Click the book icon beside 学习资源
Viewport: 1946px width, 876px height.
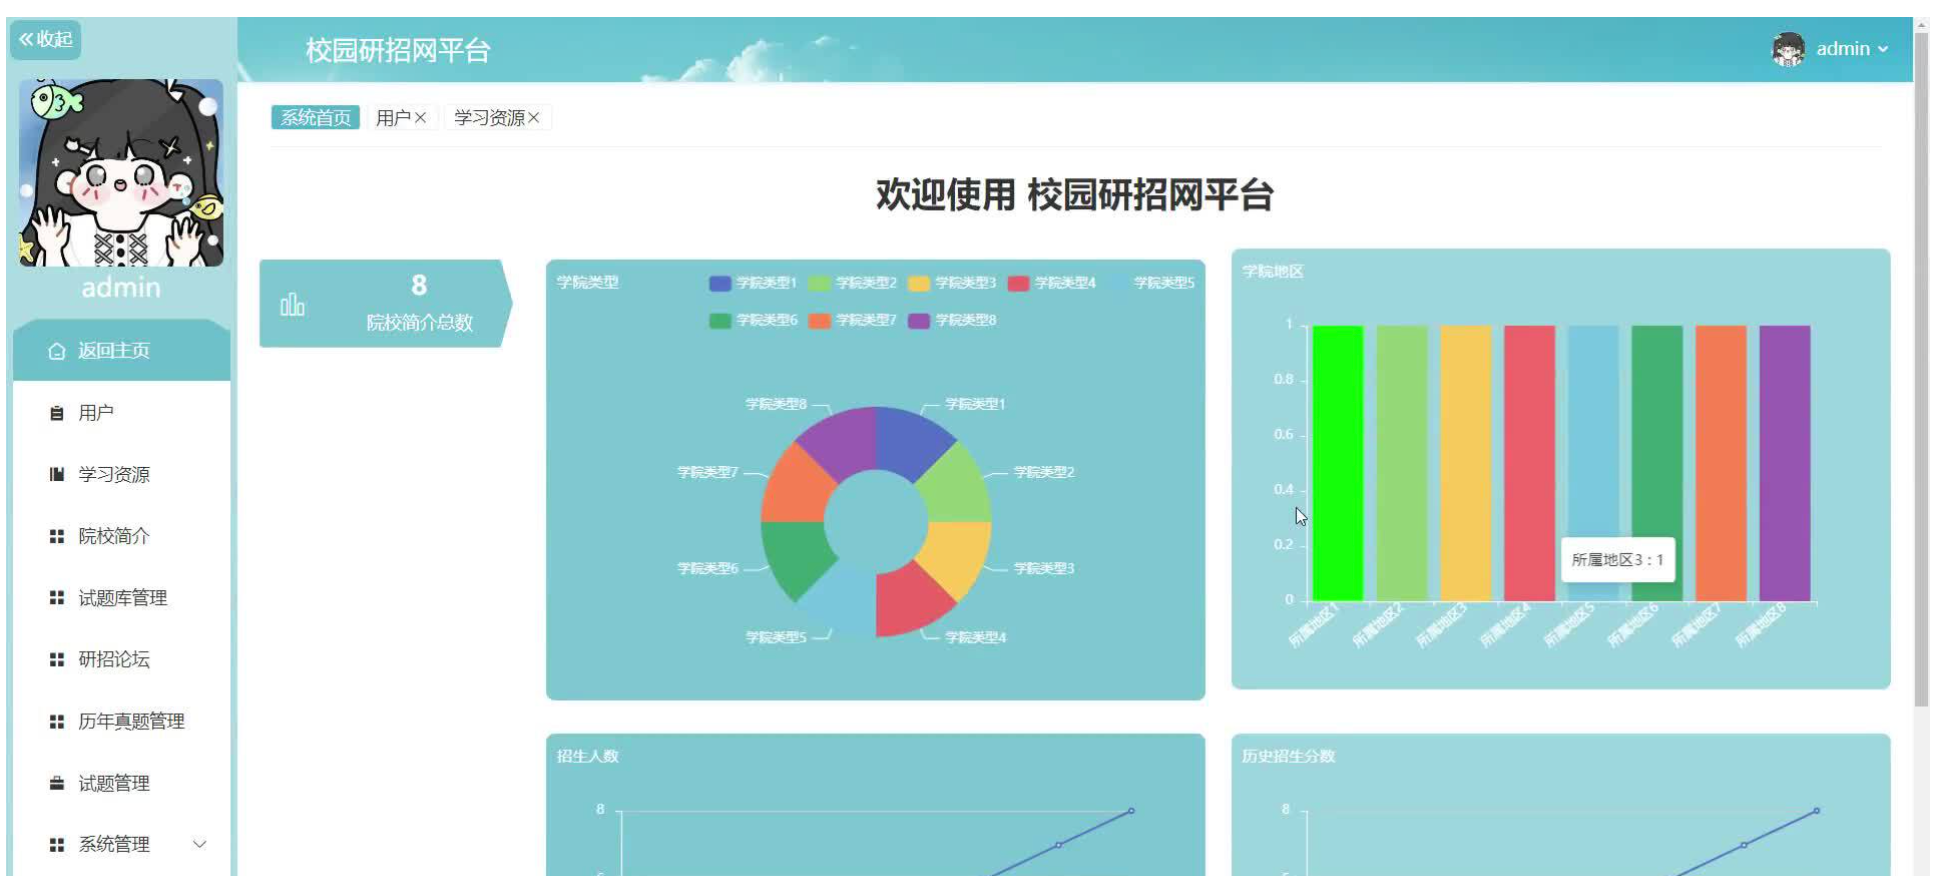coord(57,475)
